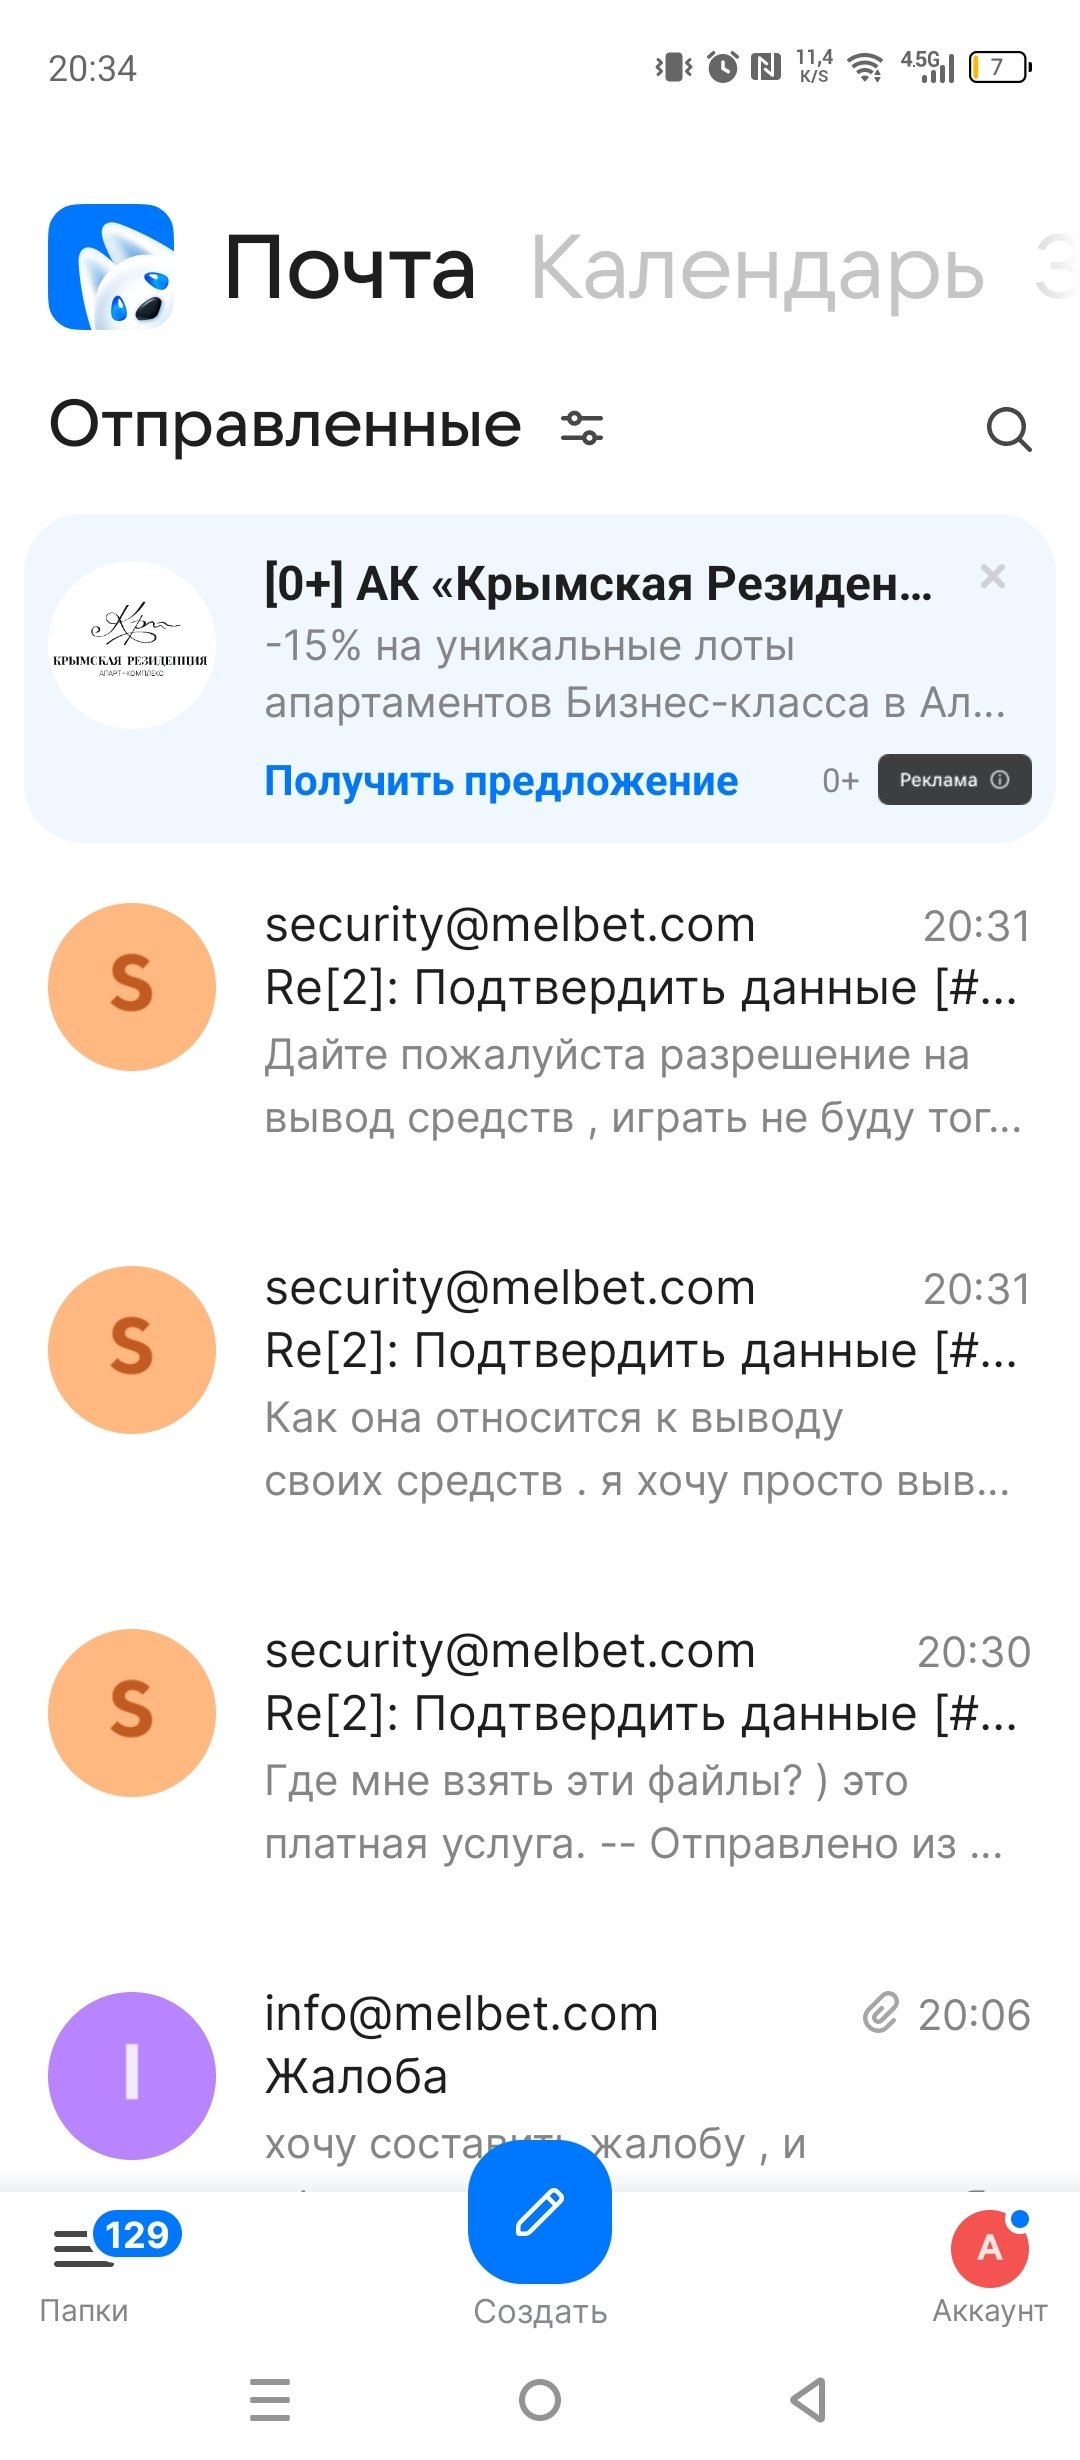Dismiss the Крымская Резиденция ad
Screen dimensions: 1080x2460
point(992,576)
